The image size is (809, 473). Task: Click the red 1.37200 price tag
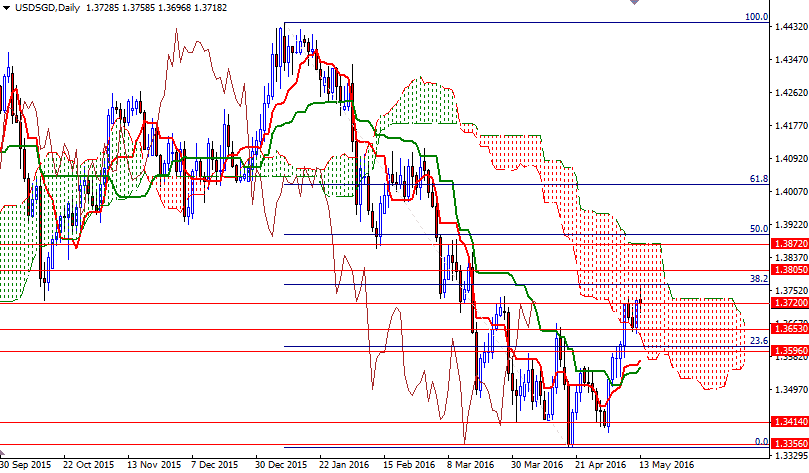click(789, 303)
